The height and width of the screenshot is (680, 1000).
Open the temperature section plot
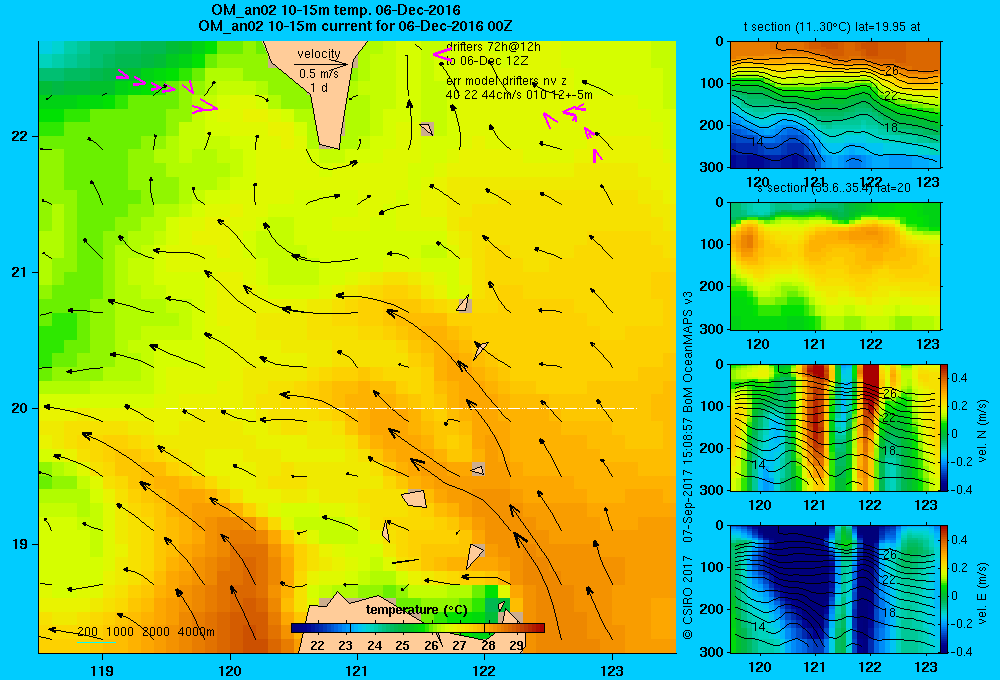(835, 105)
